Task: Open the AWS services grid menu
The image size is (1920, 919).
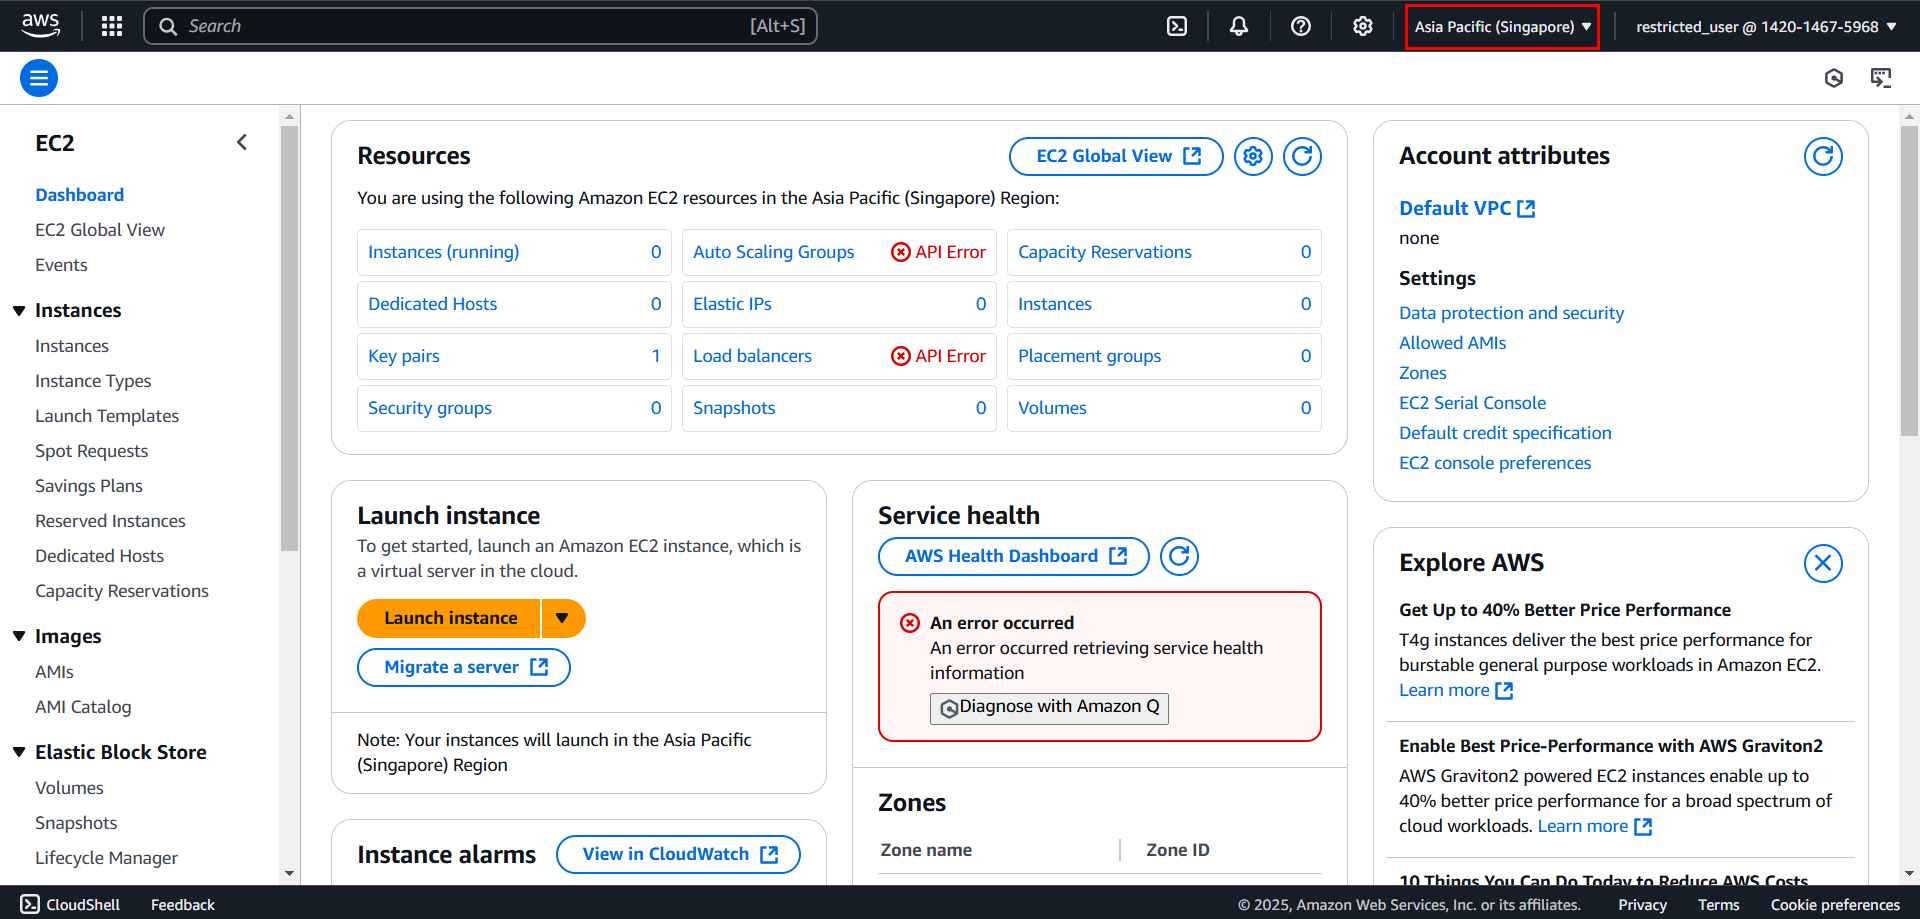Action: point(112,26)
